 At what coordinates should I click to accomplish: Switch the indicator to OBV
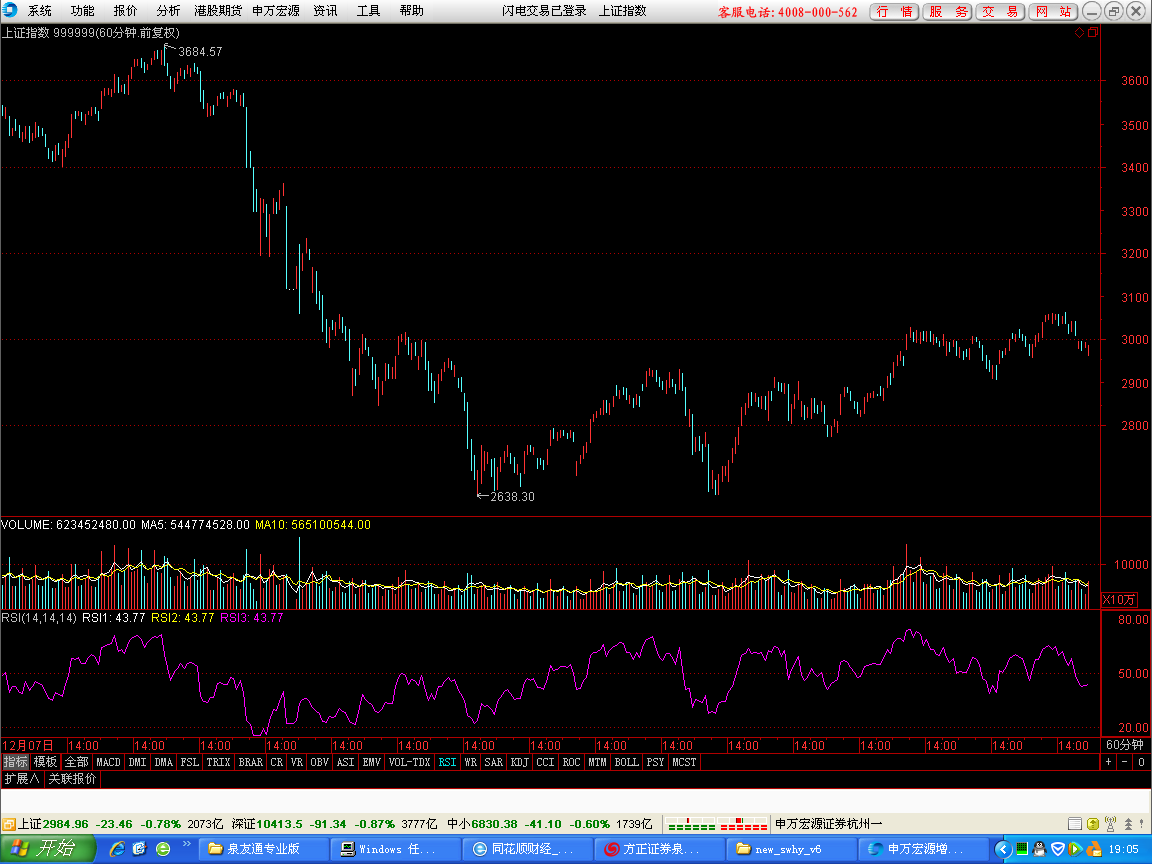pos(320,762)
